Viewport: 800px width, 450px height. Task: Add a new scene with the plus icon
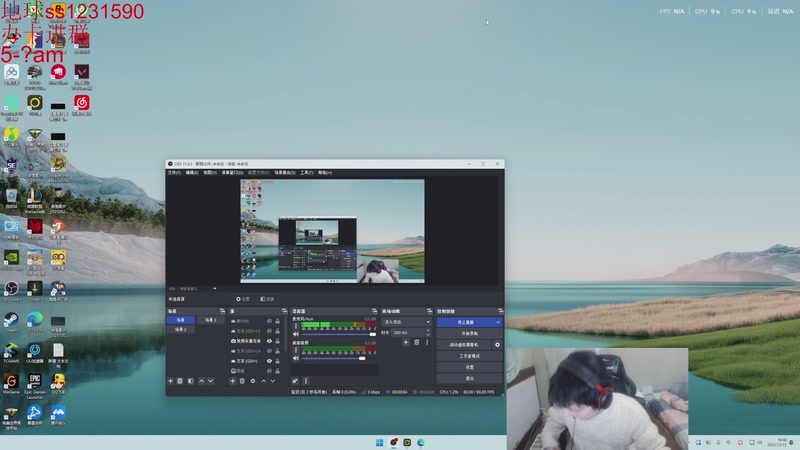click(170, 381)
